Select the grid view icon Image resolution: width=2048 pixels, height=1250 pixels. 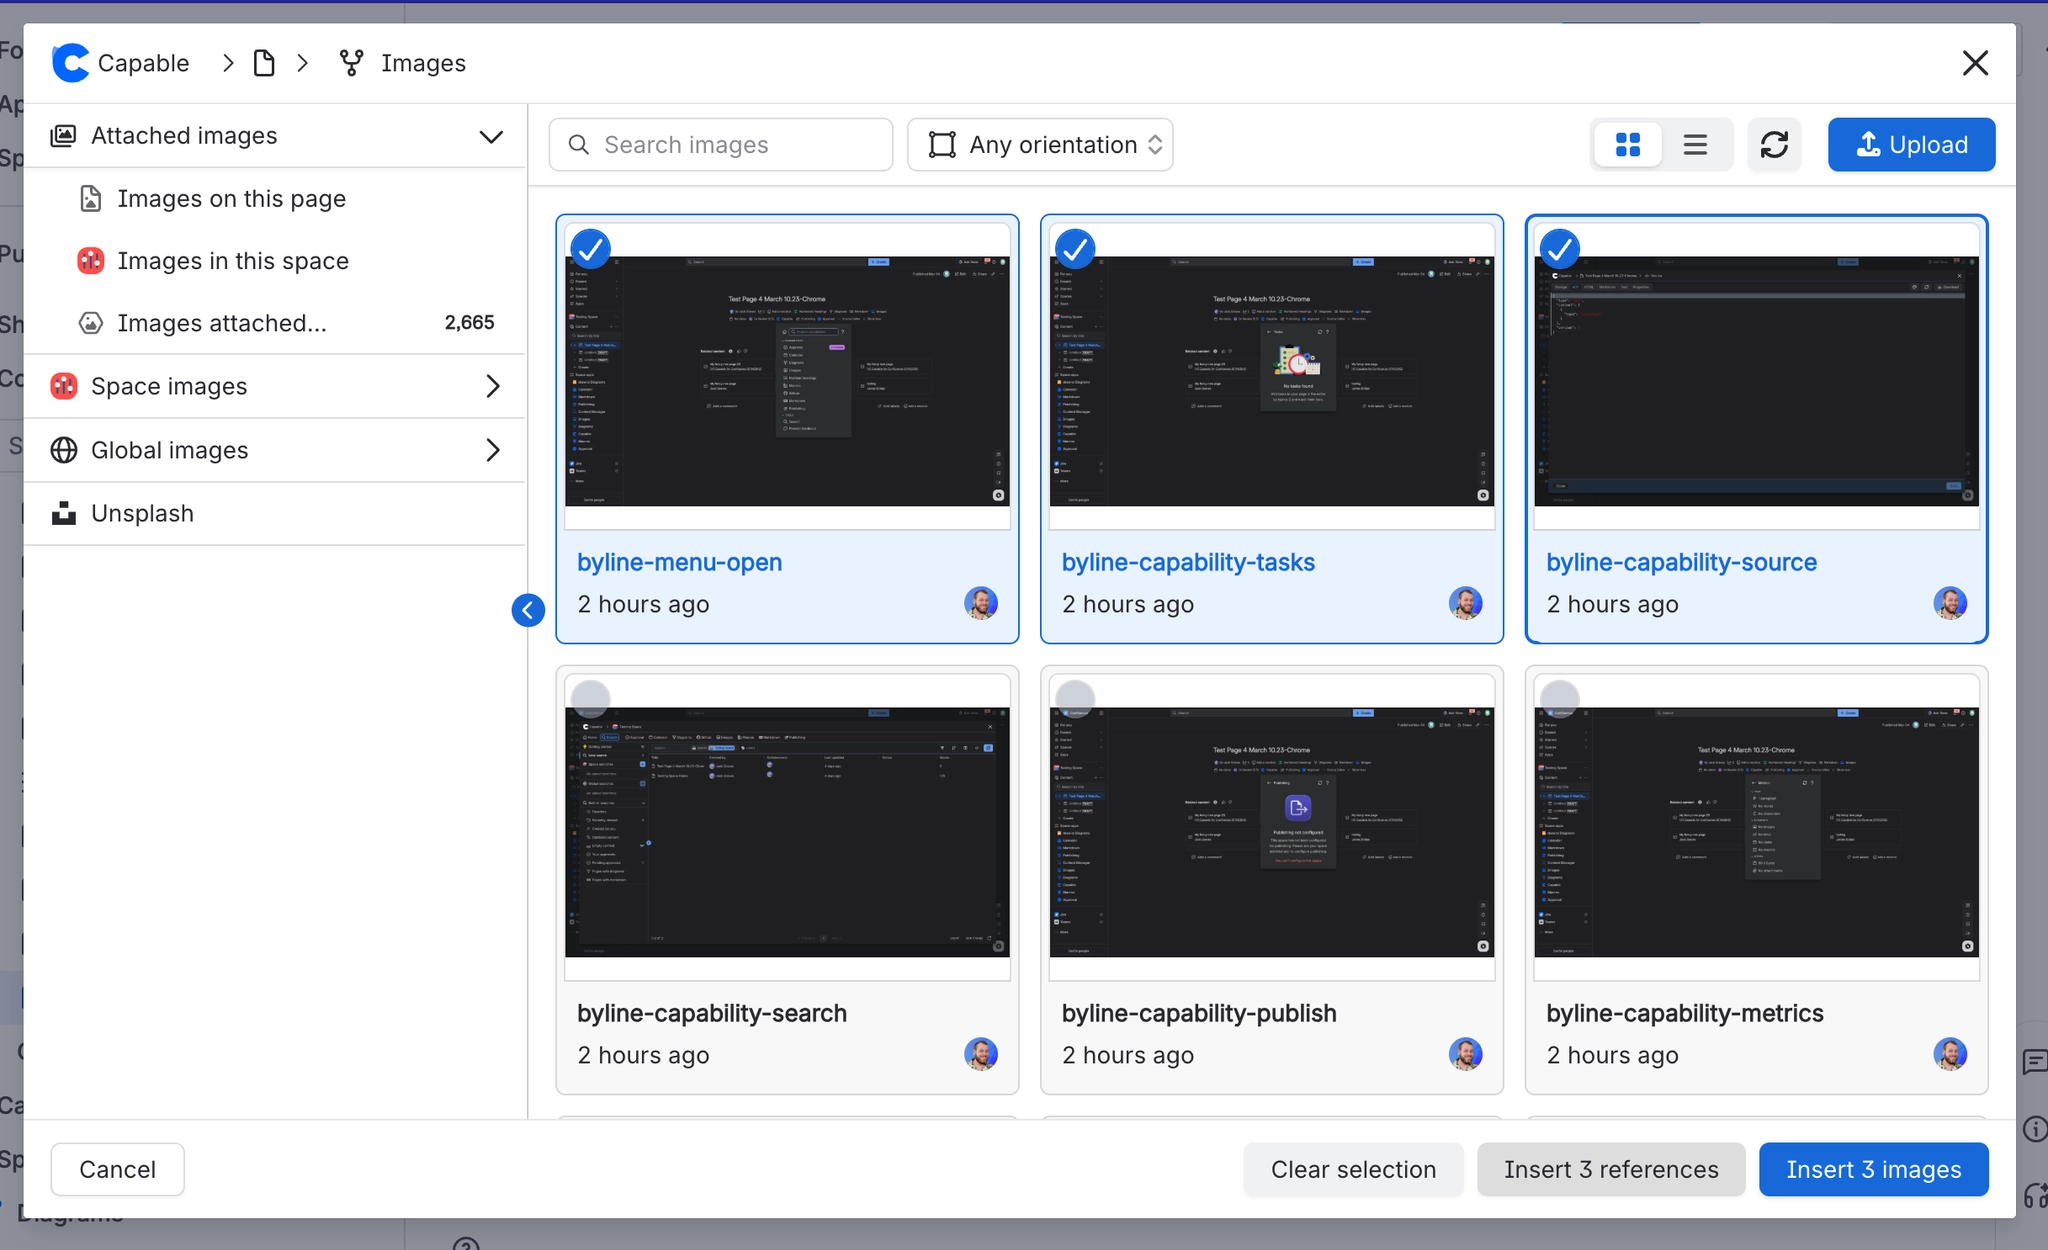pos(1627,144)
